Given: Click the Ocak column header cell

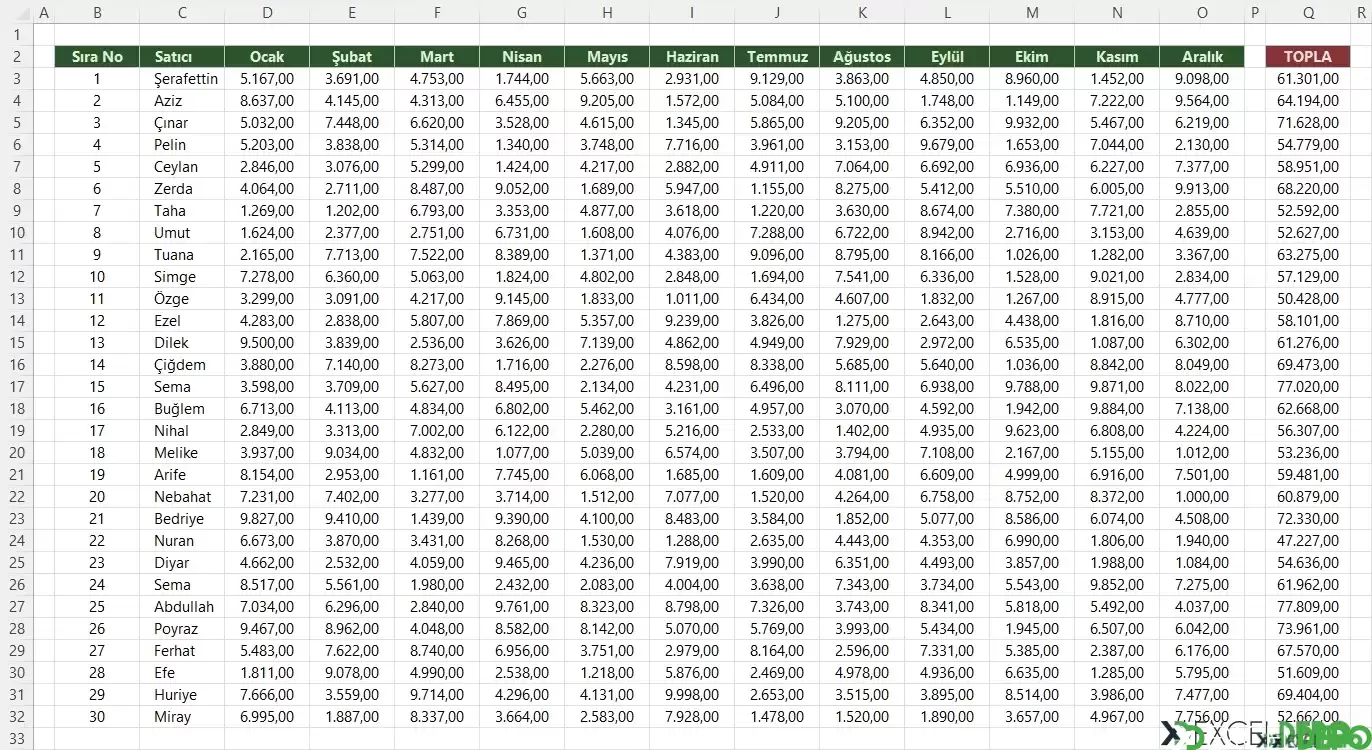Looking at the screenshot, I should click(x=267, y=57).
